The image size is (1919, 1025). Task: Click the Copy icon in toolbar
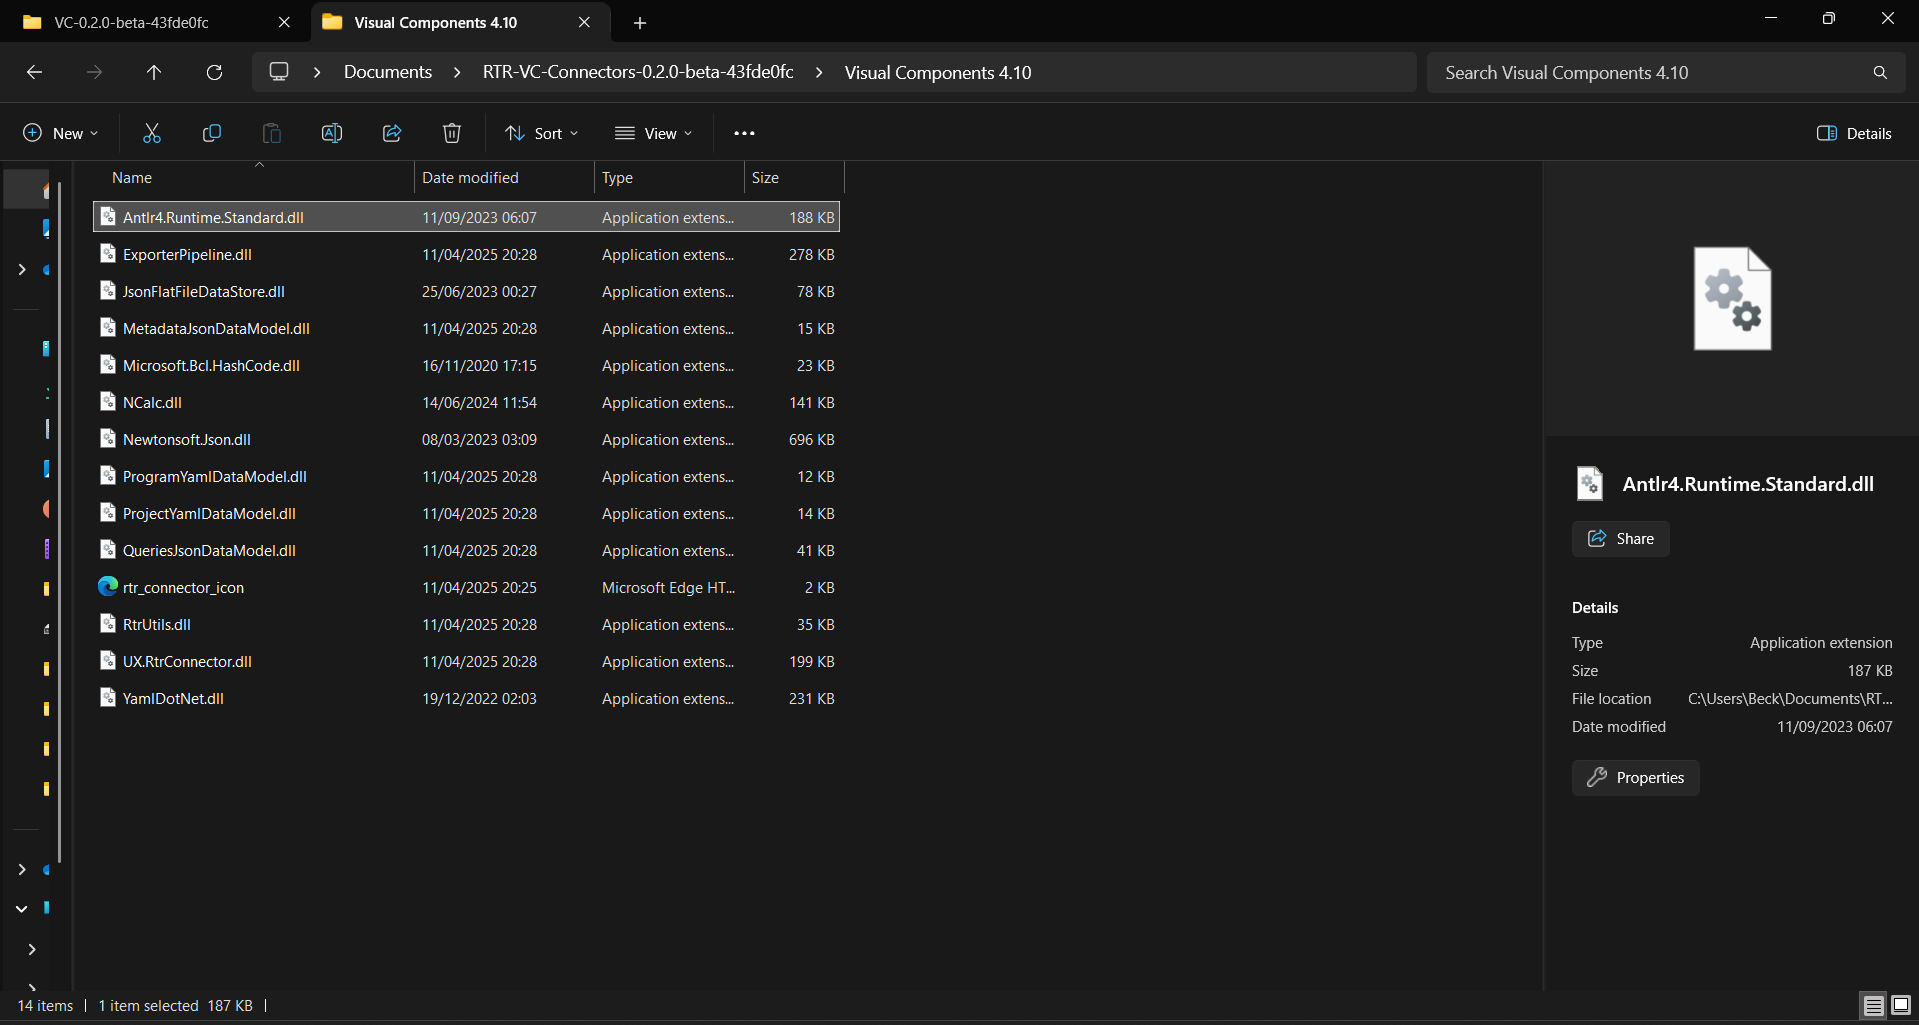coord(212,133)
